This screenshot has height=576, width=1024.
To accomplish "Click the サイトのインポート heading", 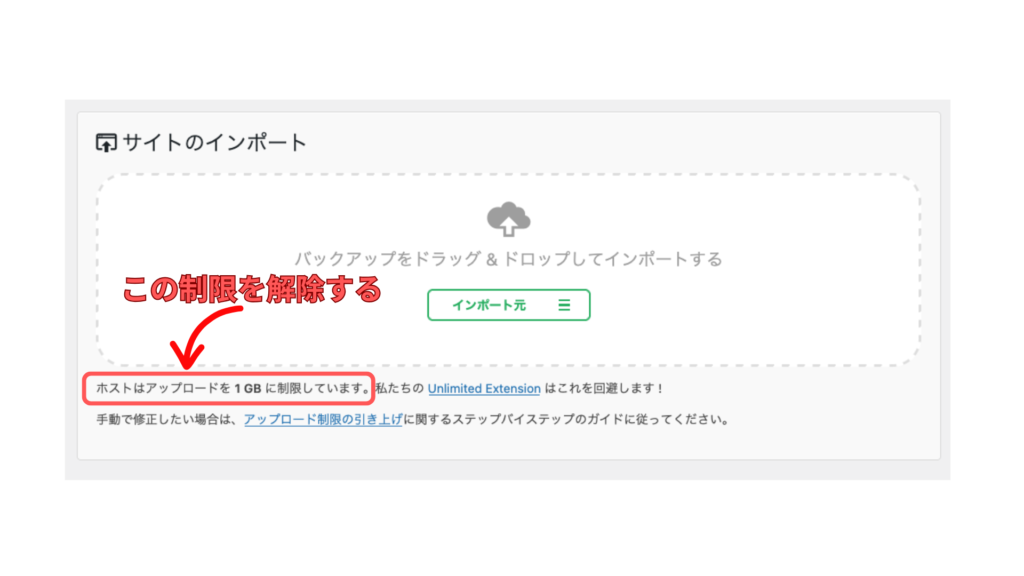I will [x=214, y=142].
